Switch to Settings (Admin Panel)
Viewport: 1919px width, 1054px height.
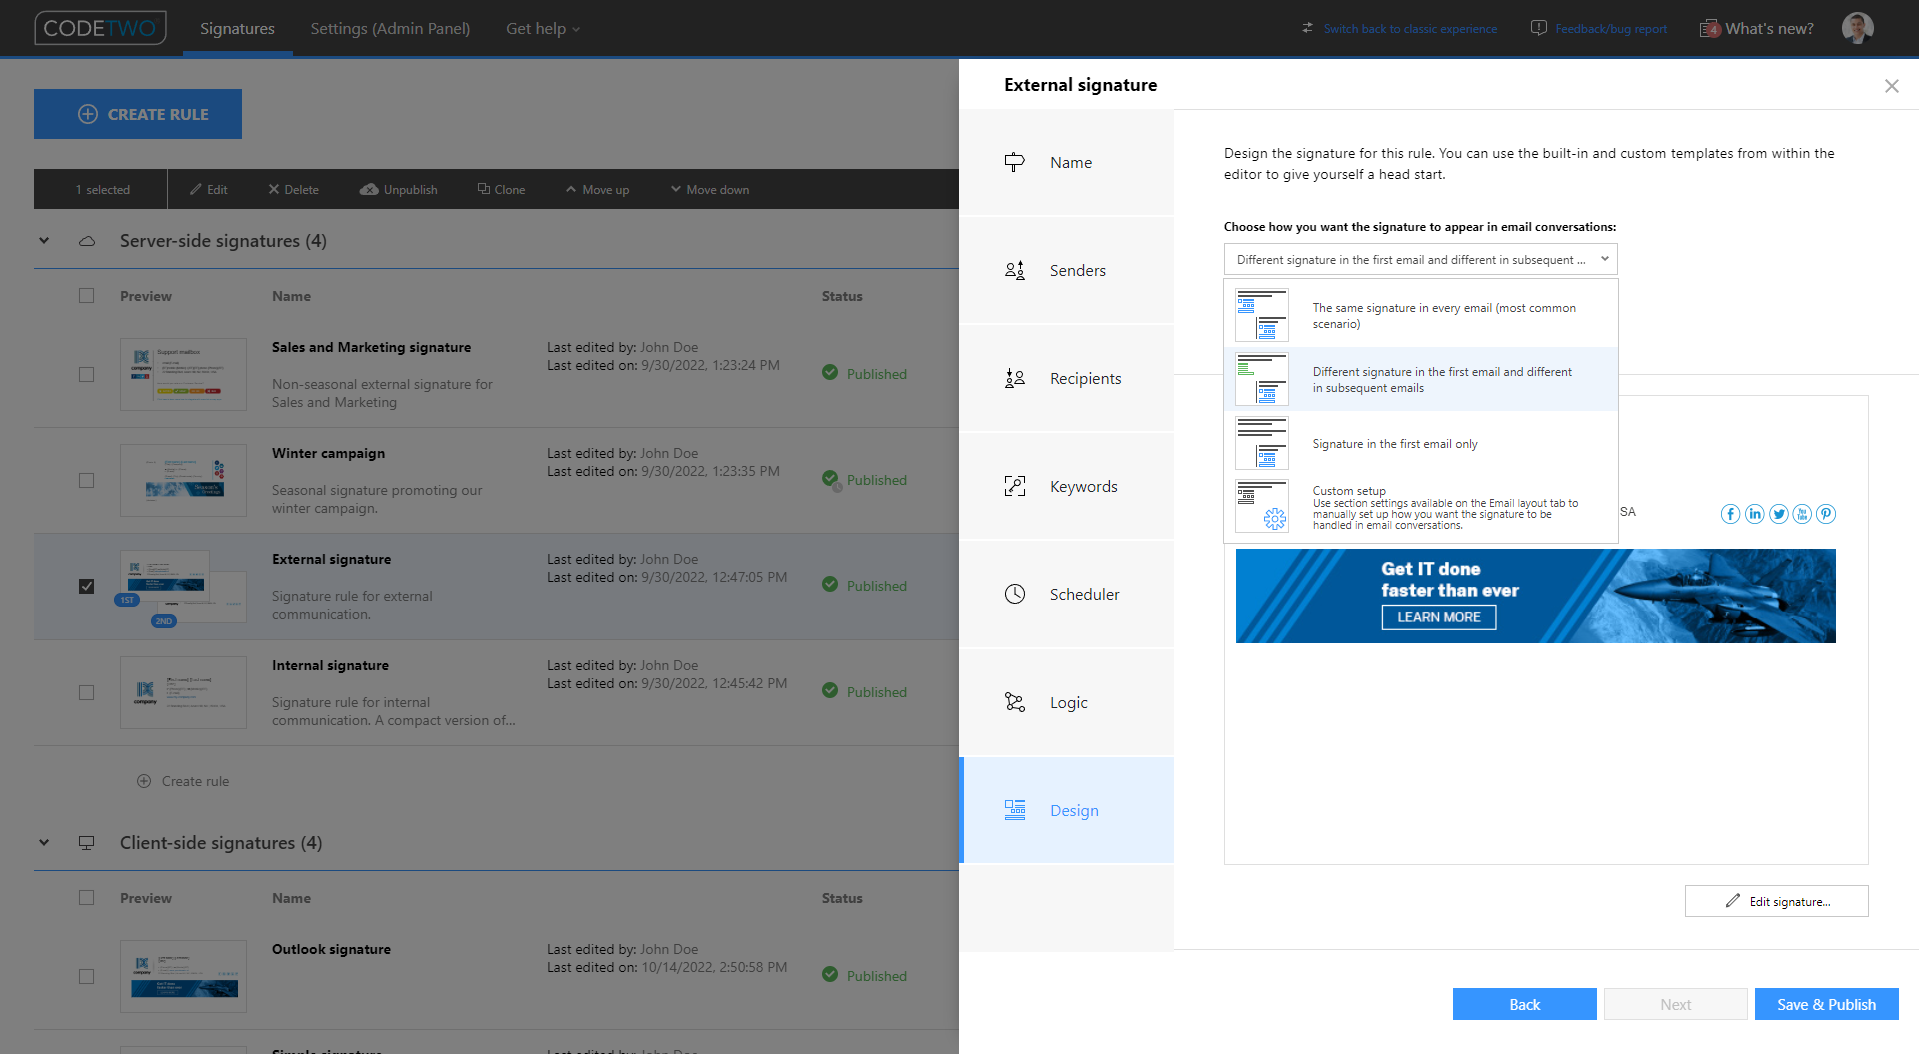[x=390, y=28]
